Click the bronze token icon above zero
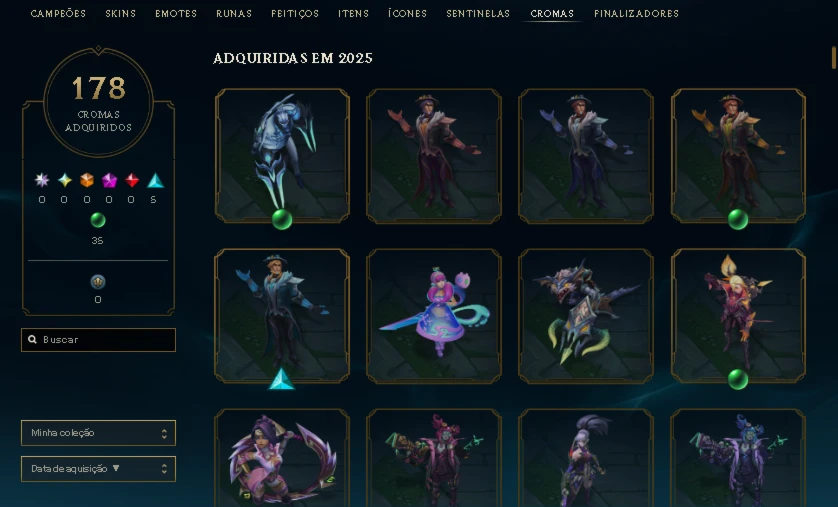This screenshot has height=507, width=838. click(98, 282)
